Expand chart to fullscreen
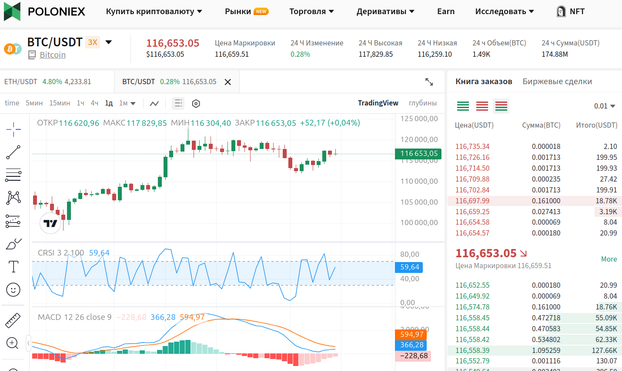The width and height of the screenshot is (622, 371). coord(429,82)
